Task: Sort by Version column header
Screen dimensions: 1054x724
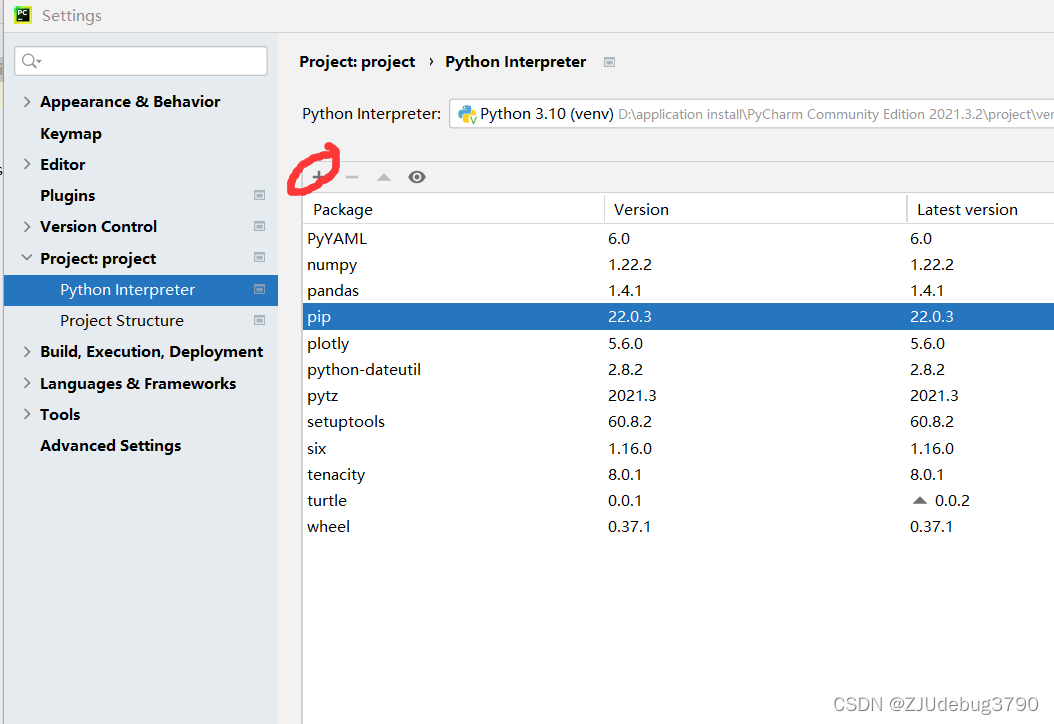Action: tap(756, 210)
